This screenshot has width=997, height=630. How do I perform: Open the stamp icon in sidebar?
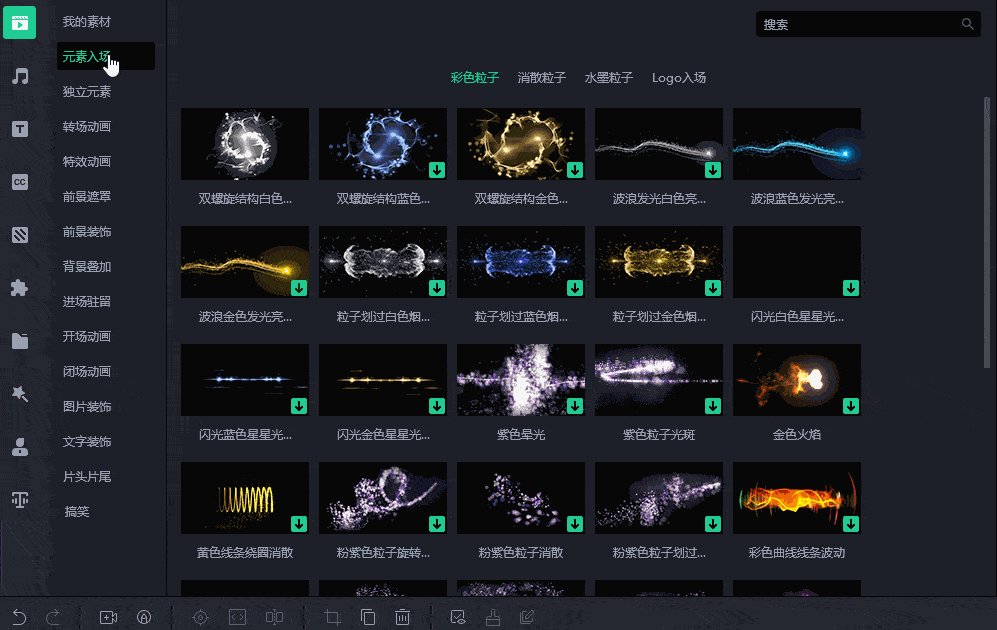click(x=20, y=447)
